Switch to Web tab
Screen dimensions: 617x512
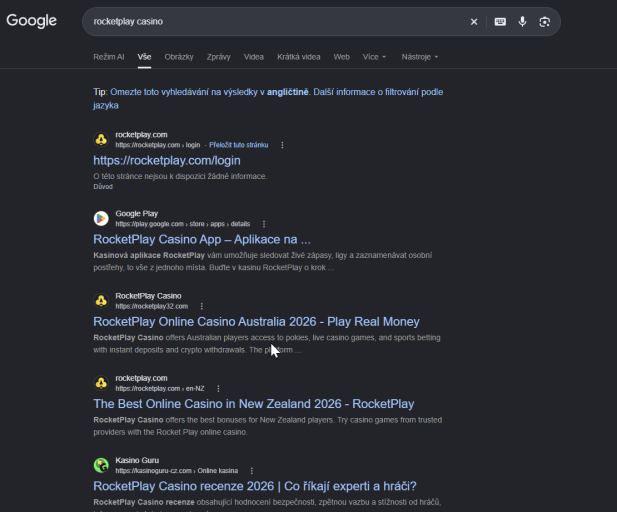(x=342, y=57)
